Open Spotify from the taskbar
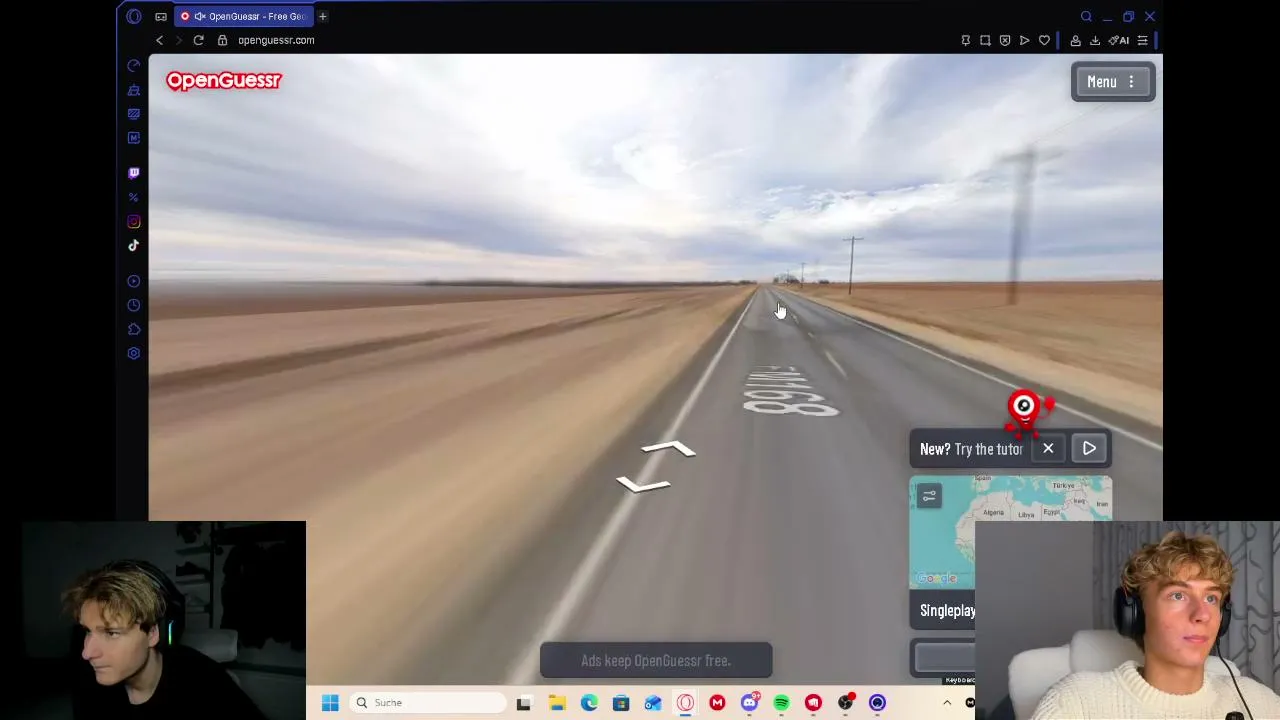 (781, 703)
